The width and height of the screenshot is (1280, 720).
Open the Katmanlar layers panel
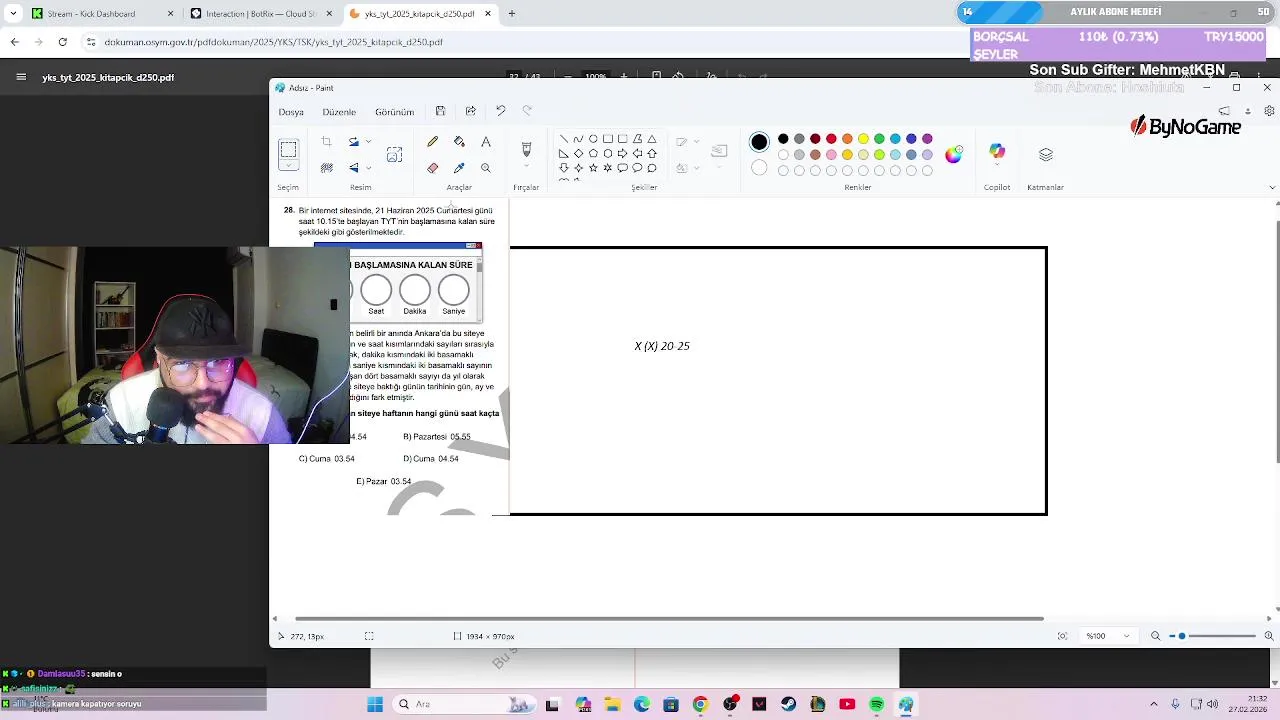pos(1046,154)
